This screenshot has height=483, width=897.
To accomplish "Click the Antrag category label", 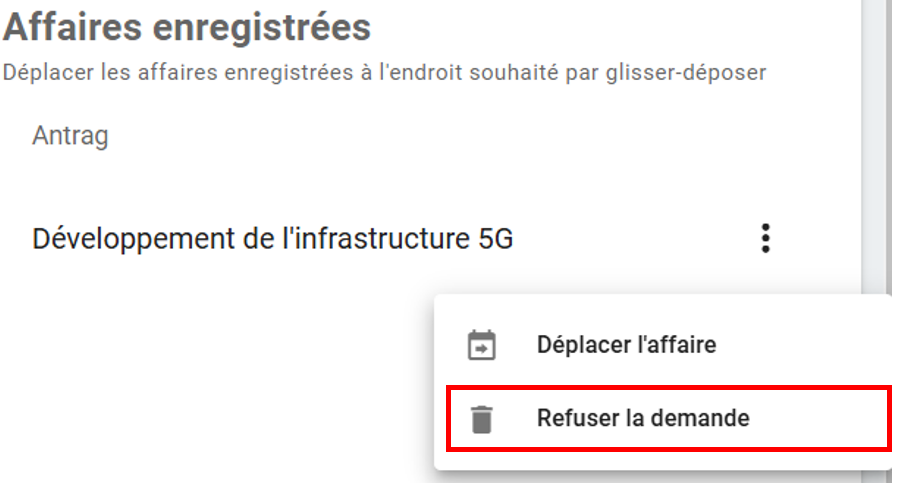I will [70, 135].
